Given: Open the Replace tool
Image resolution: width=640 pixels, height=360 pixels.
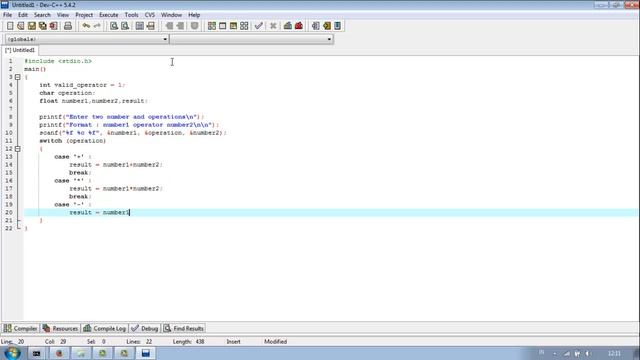Looking at the screenshot, I should coord(125,26).
